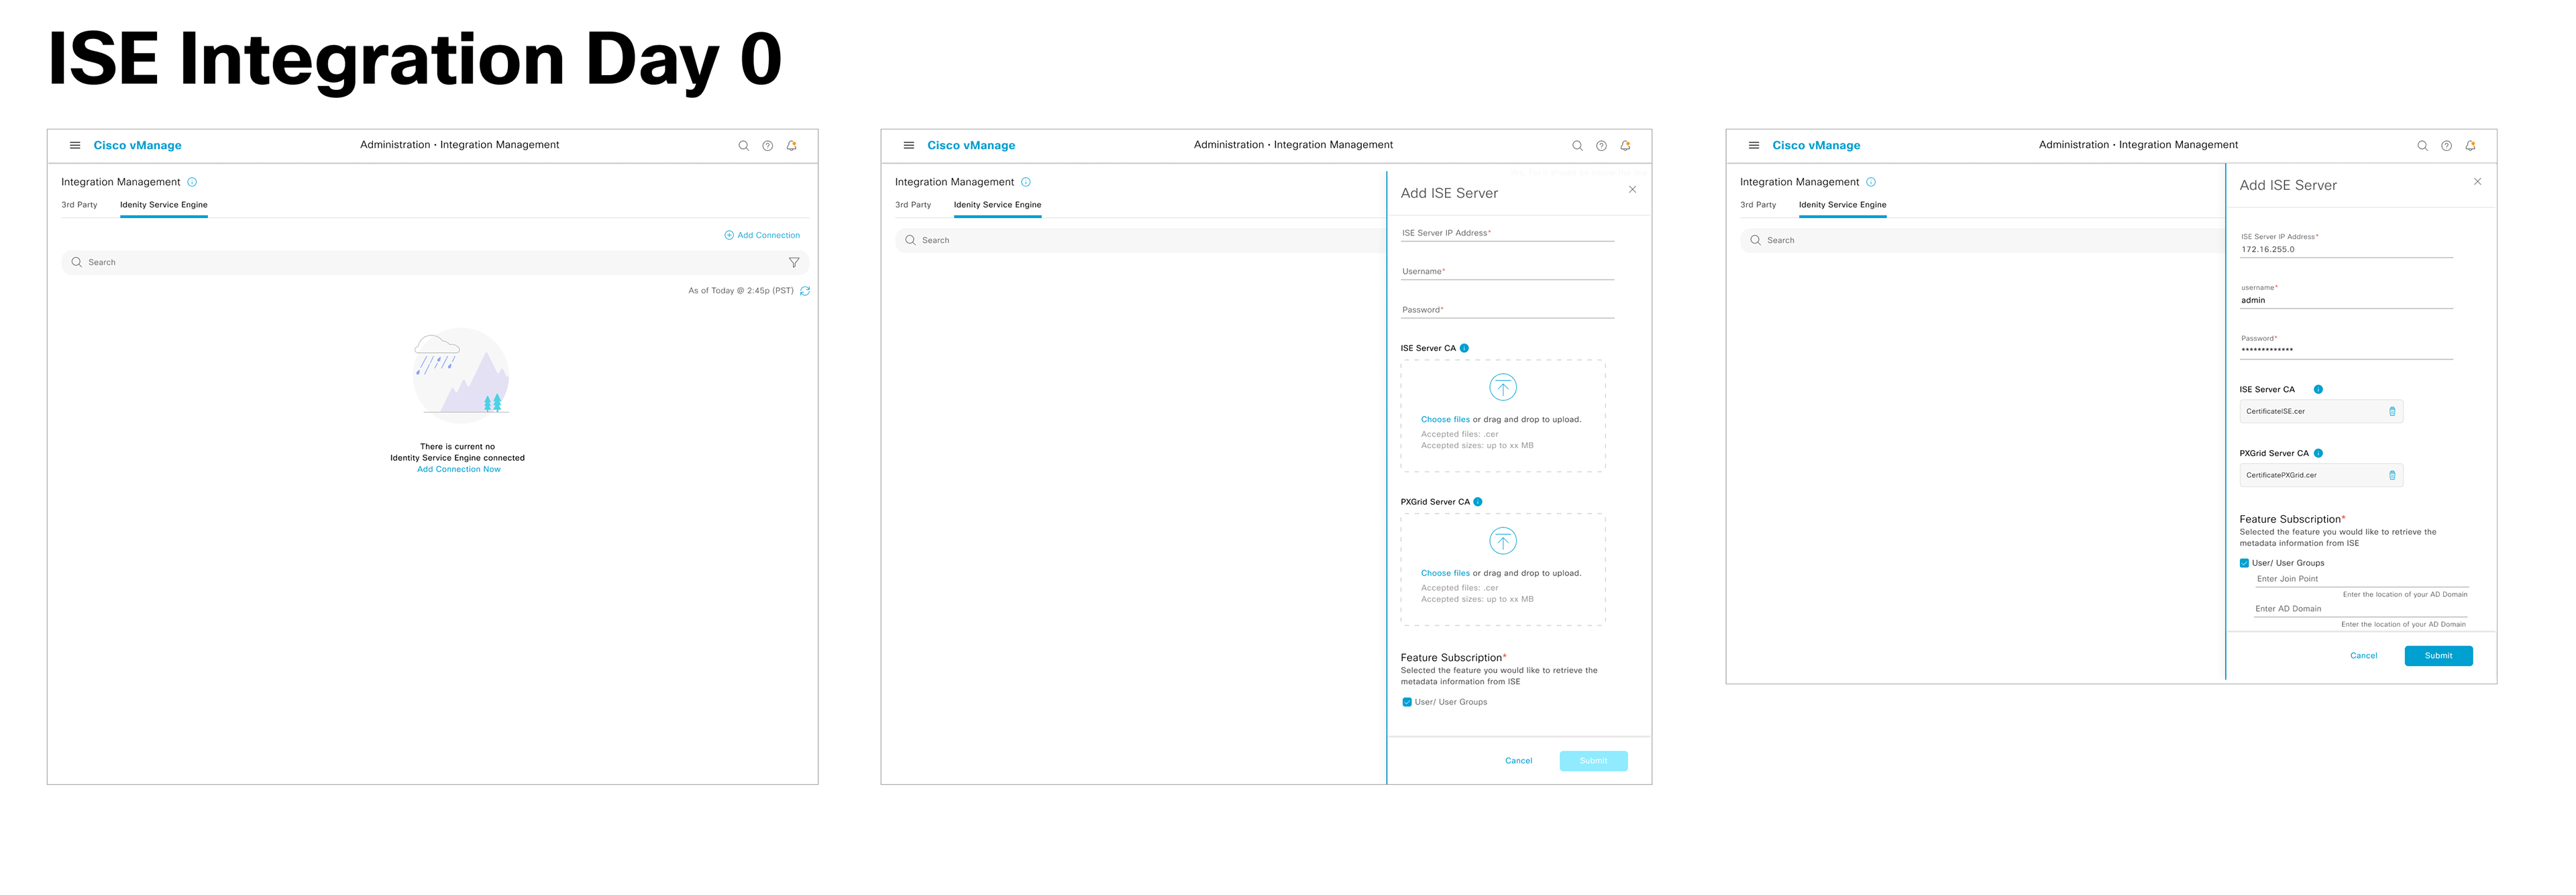This screenshot has height=895, width=2576.
Task: Open help icon in blank-form screen header
Action: point(1601,146)
